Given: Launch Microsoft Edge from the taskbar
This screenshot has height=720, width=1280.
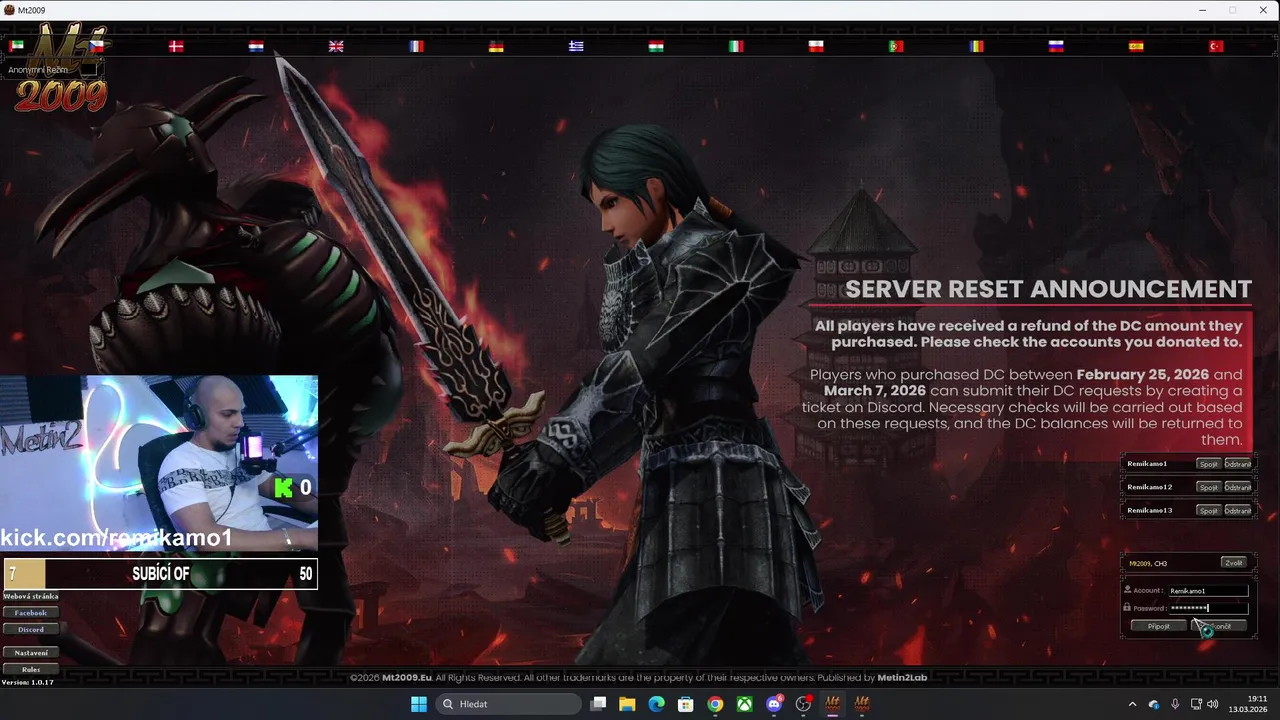Looking at the screenshot, I should [x=656, y=704].
